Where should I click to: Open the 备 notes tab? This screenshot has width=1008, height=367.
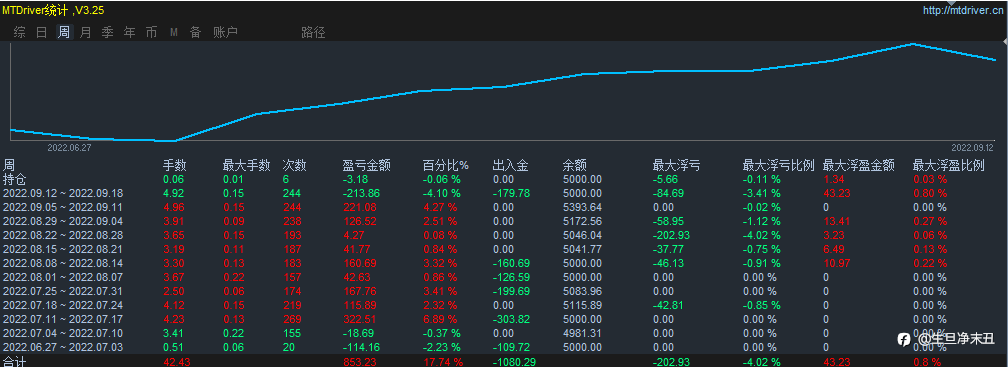(x=195, y=32)
